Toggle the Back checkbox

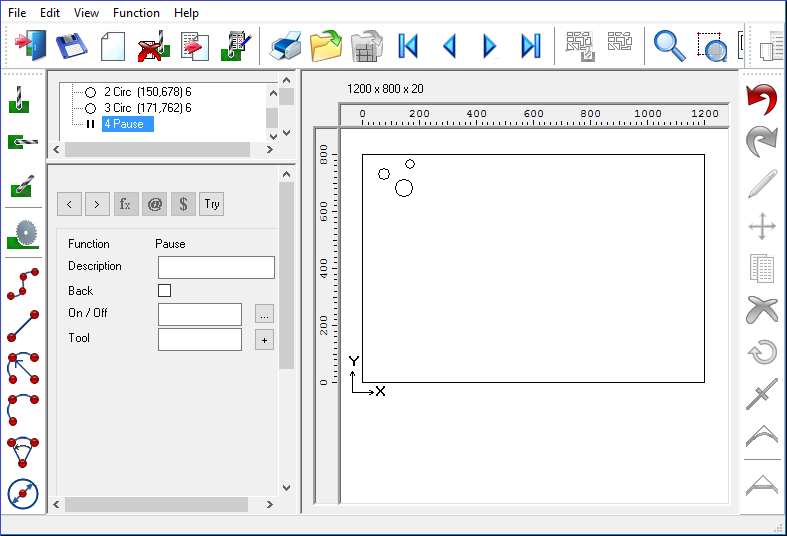click(x=164, y=291)
